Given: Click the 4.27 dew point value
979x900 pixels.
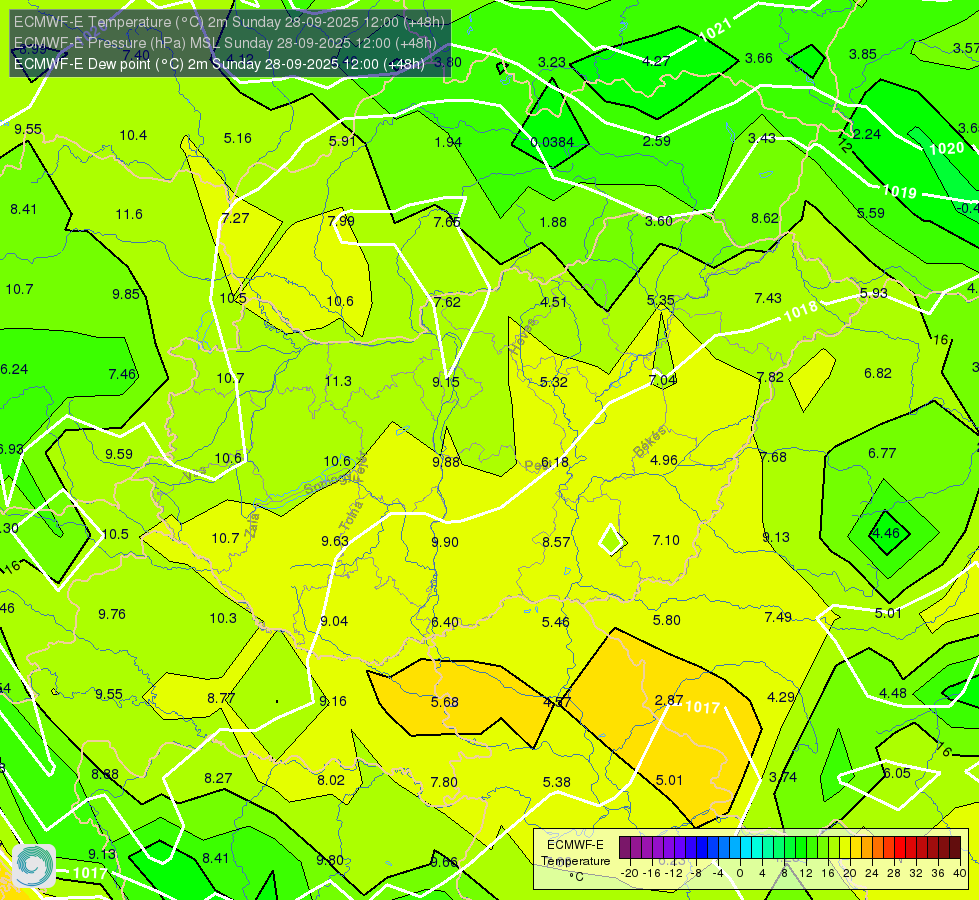Looking at the screenshot, I should click(x=656, y=61).
